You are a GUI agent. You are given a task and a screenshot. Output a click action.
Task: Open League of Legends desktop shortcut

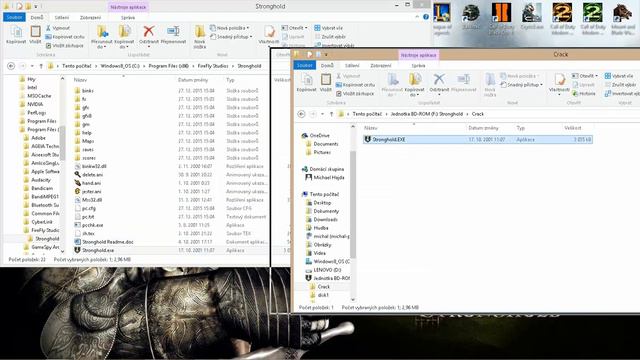442,18
